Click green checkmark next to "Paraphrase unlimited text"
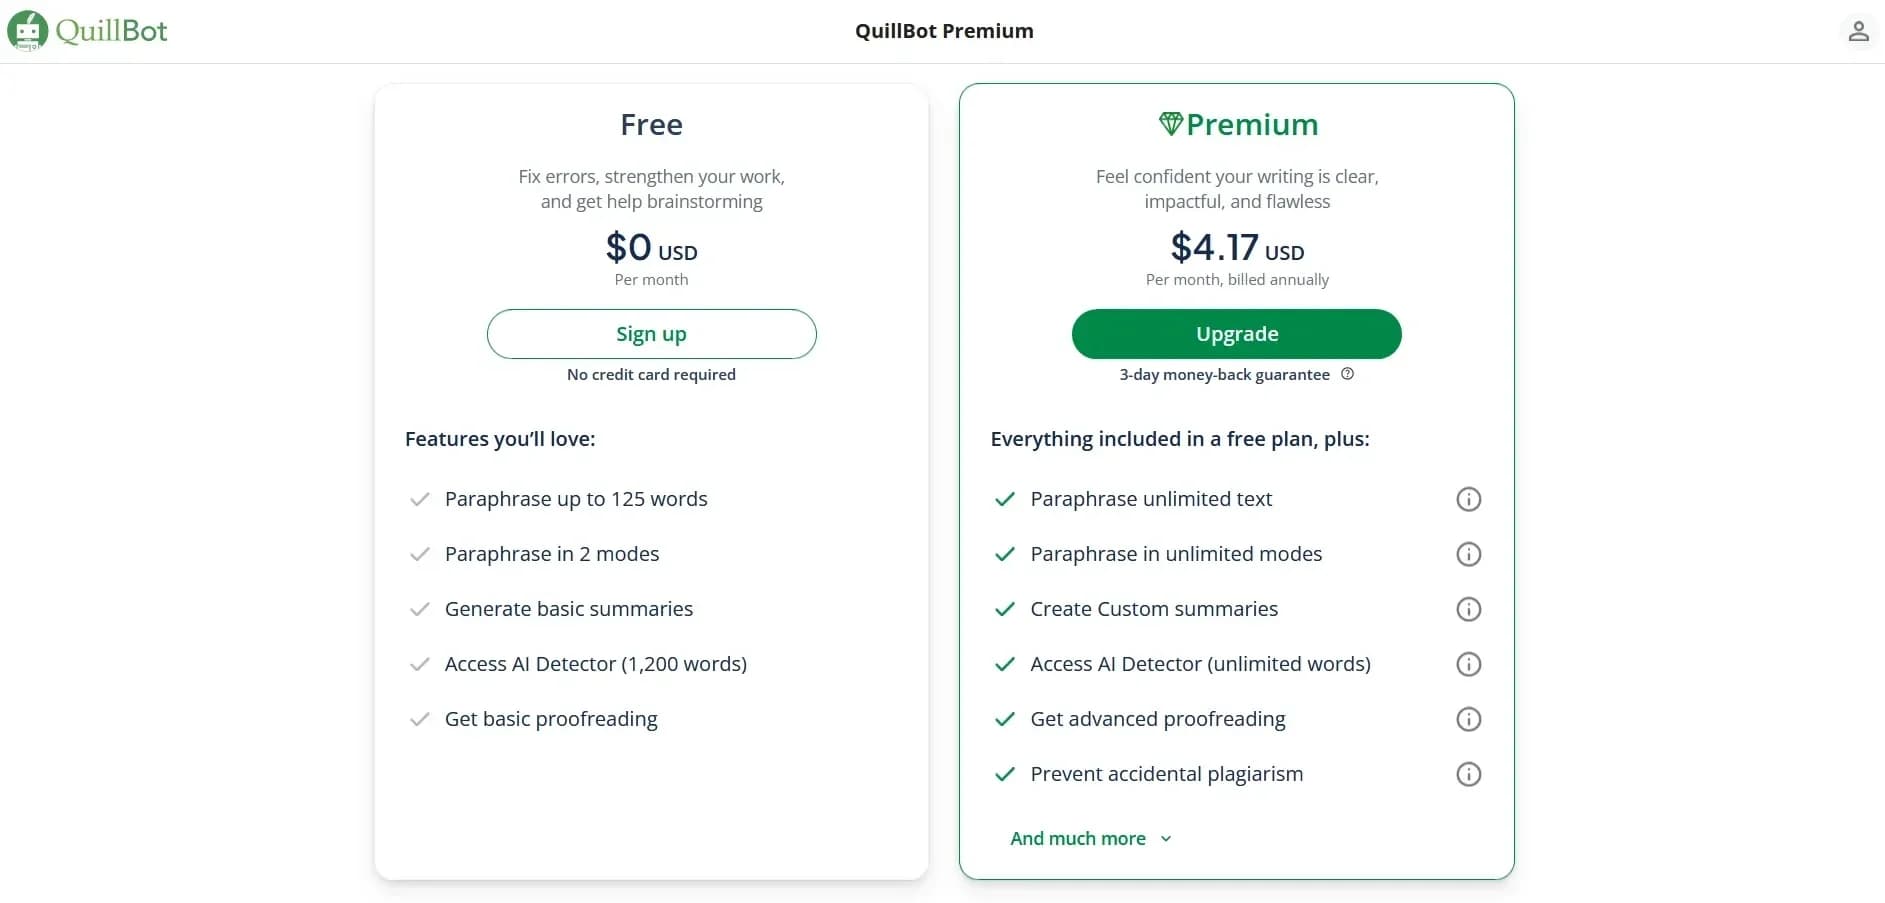 [x=1004, y=500]
